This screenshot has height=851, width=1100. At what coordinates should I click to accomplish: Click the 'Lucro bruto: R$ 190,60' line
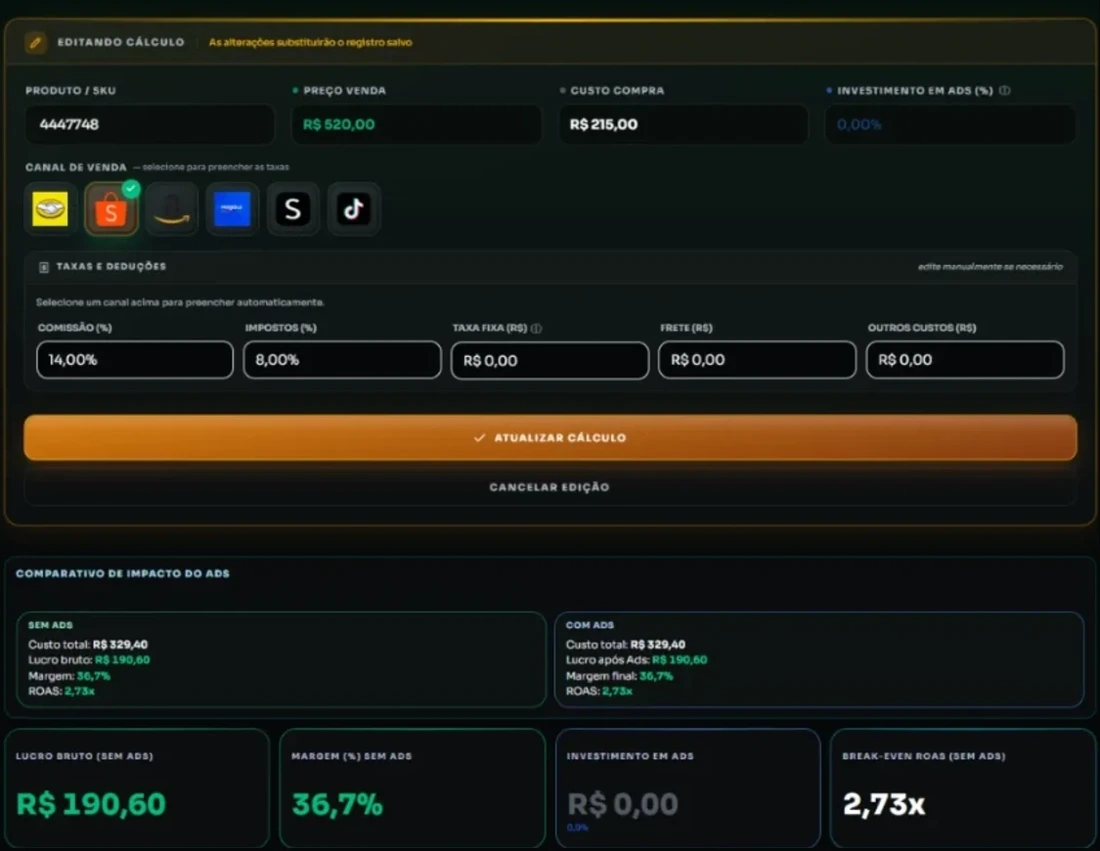pos(89,660)
